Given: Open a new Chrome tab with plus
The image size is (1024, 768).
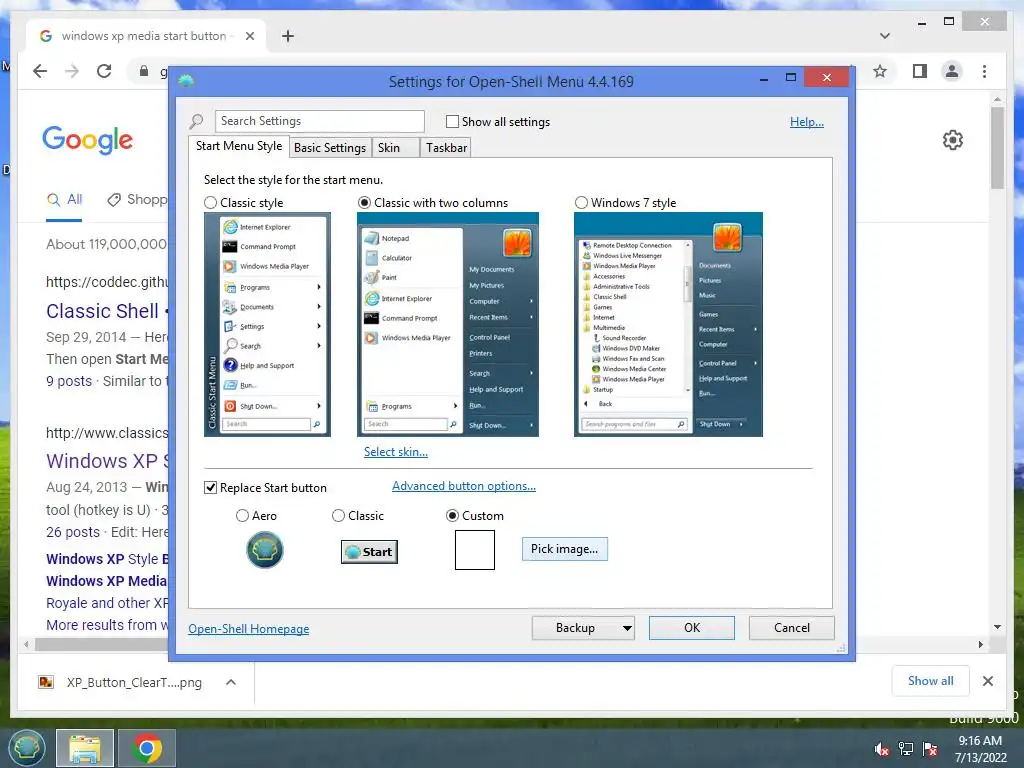Looking at the screenshot, I should pos(288,36).
